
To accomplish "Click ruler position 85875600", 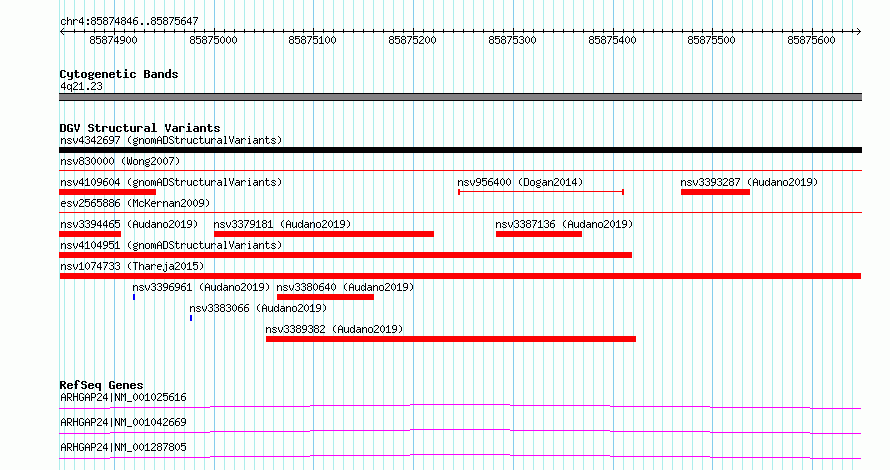I will [812, 40].
